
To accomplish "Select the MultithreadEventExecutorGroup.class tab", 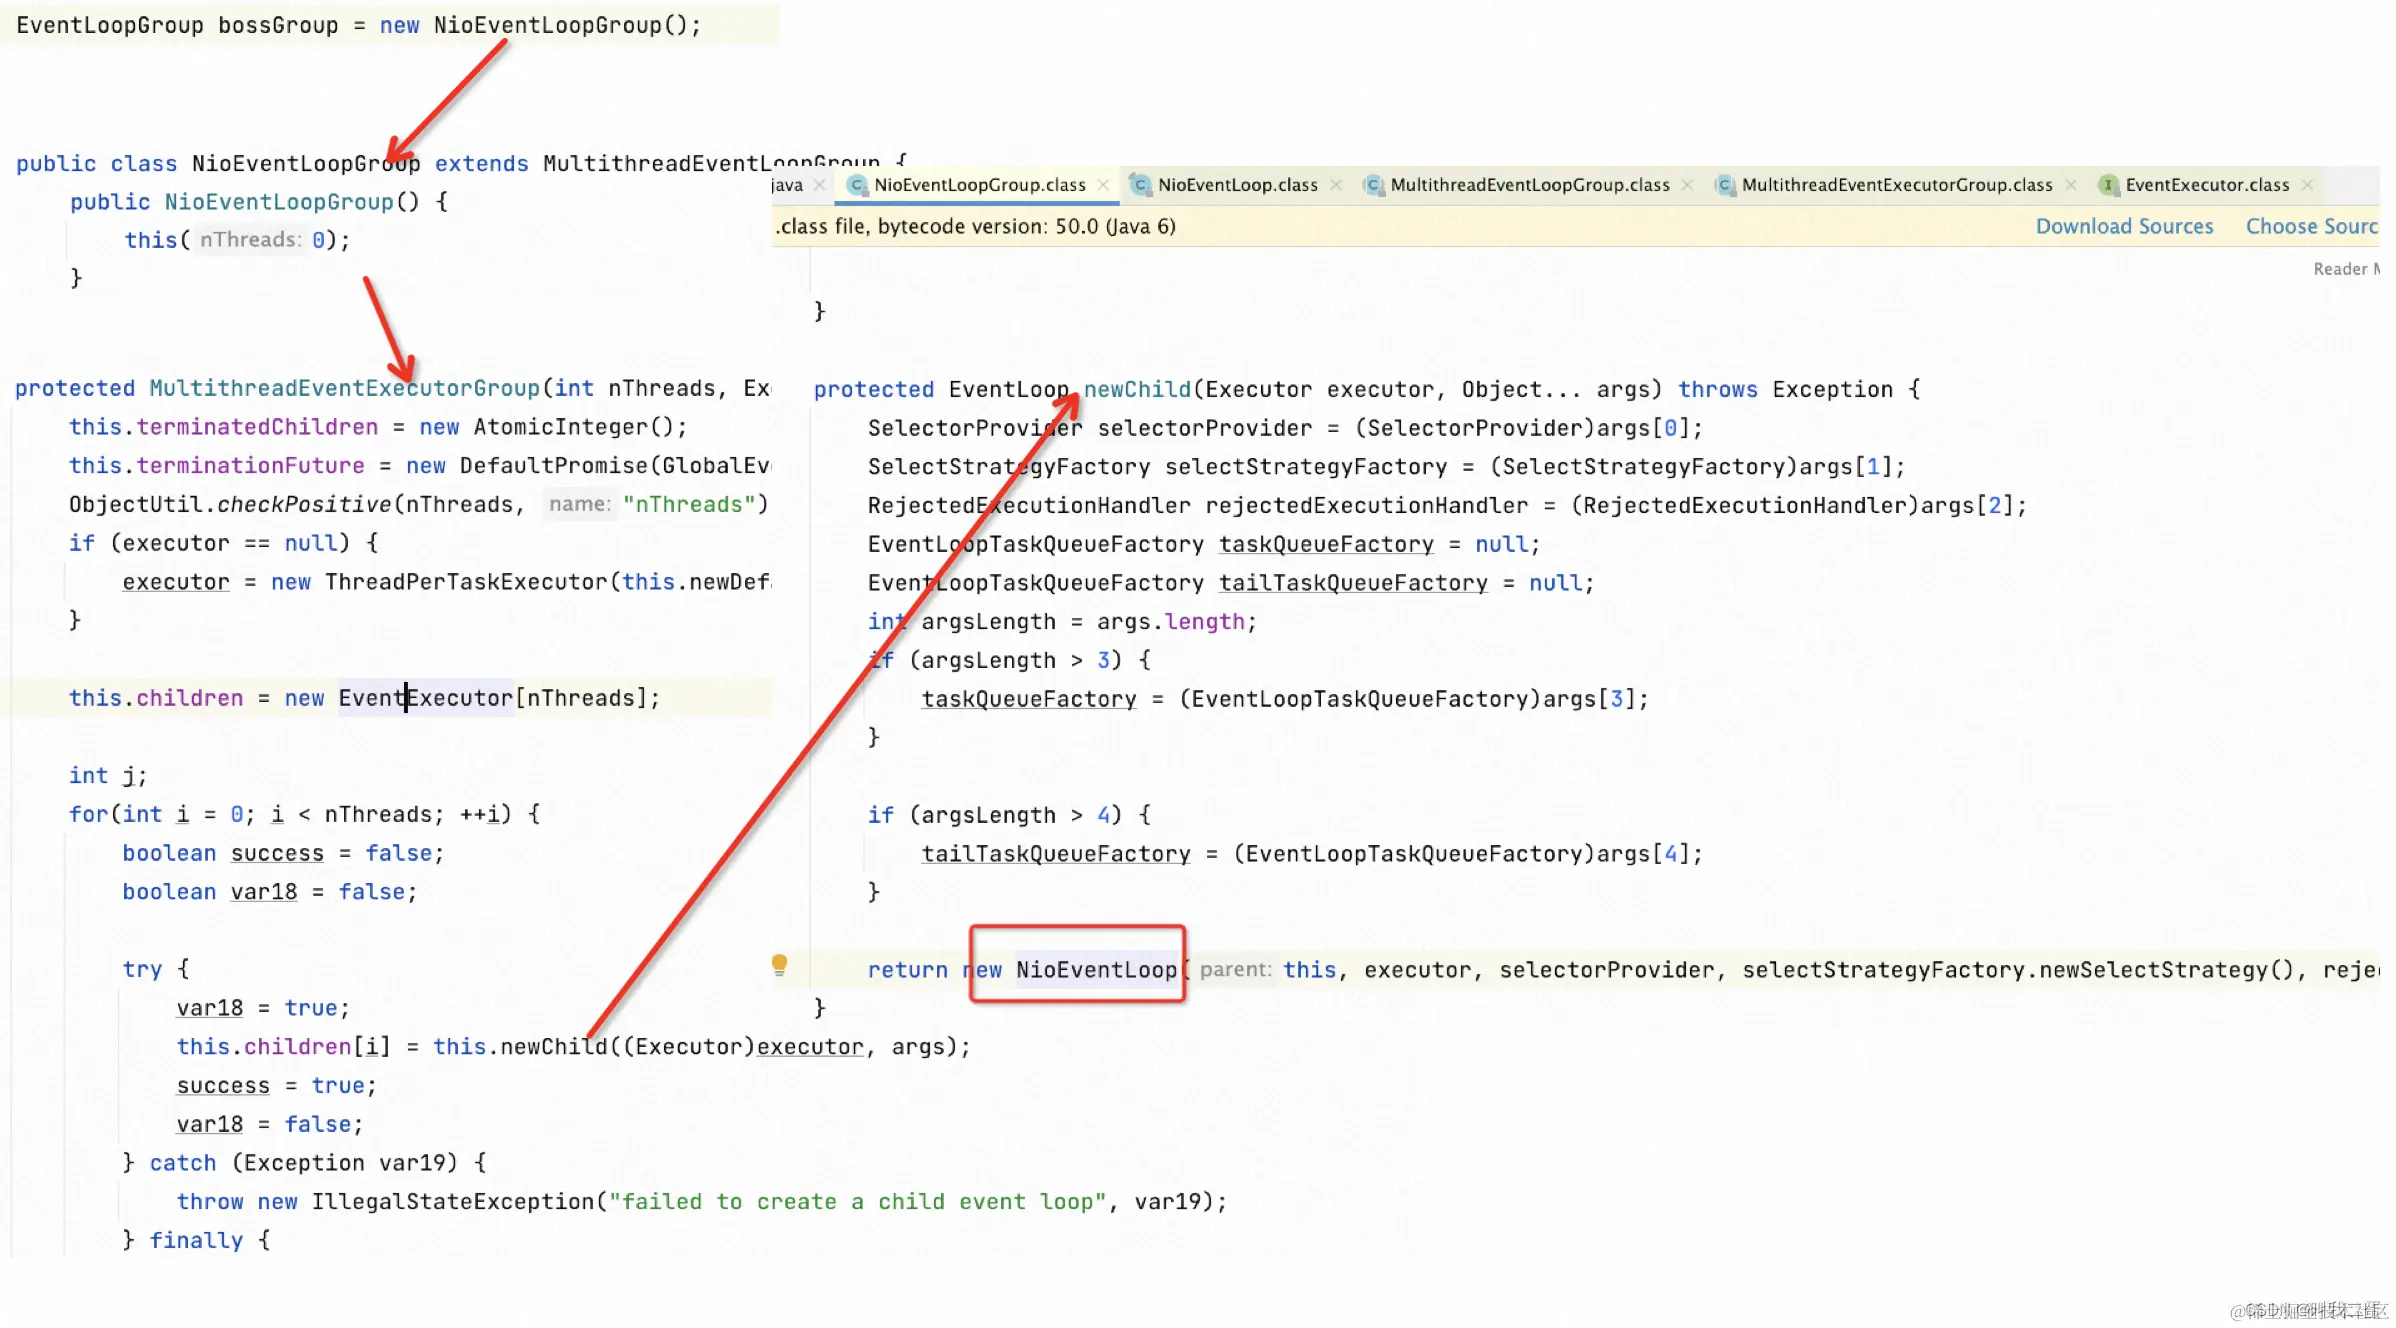I will (1896, 185).
